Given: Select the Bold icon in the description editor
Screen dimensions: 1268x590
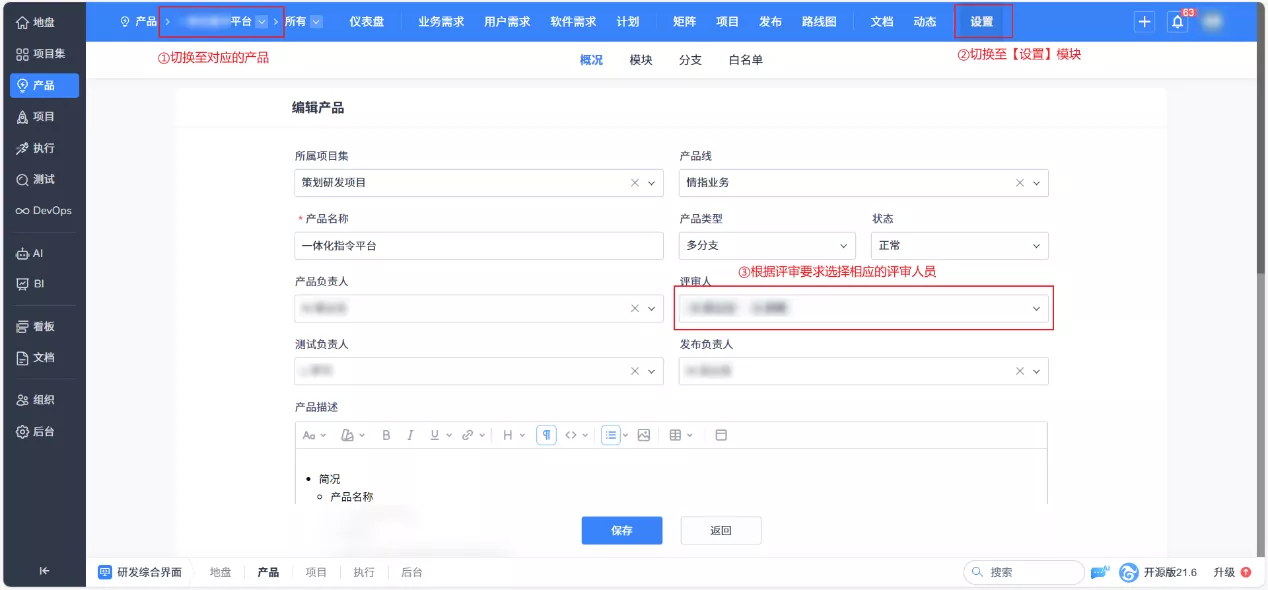Looking at the screenshot, I should (387, 434).
